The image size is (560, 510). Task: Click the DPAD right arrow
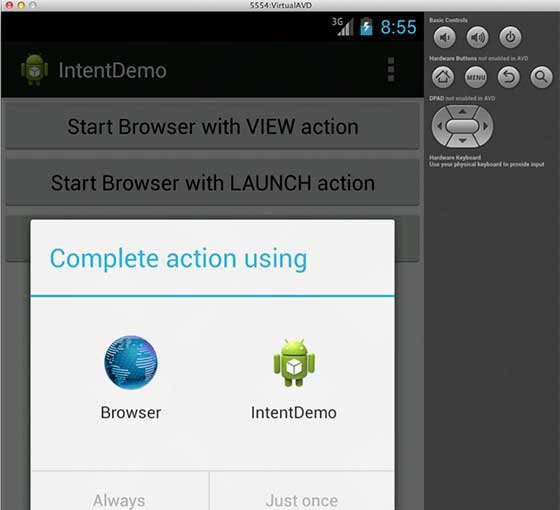pyautogui.click(x=486, y=126)
